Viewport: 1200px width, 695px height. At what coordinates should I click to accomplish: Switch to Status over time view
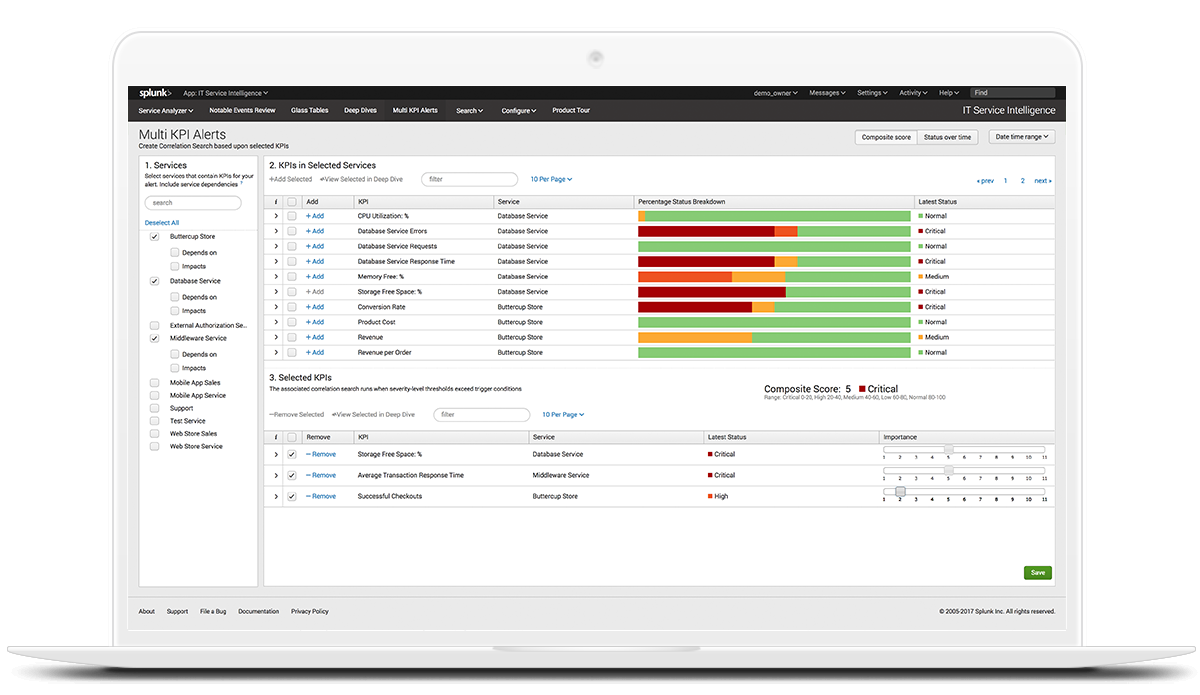[x=947, y=137]
